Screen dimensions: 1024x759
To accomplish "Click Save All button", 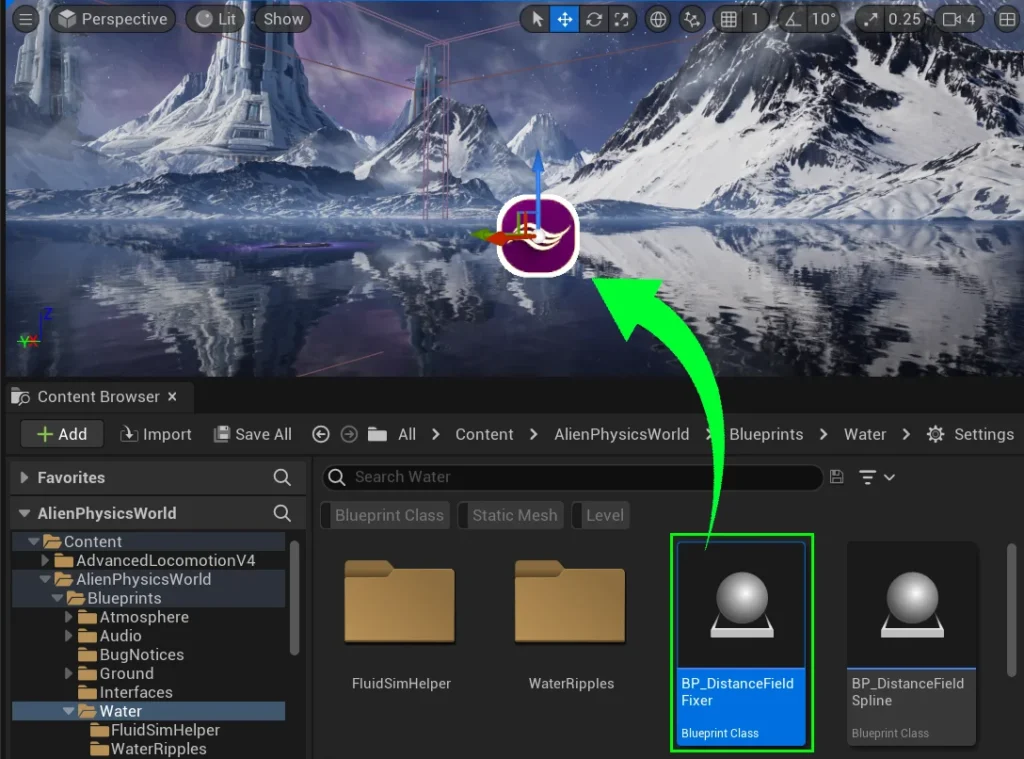I will (x=253, y=434).
